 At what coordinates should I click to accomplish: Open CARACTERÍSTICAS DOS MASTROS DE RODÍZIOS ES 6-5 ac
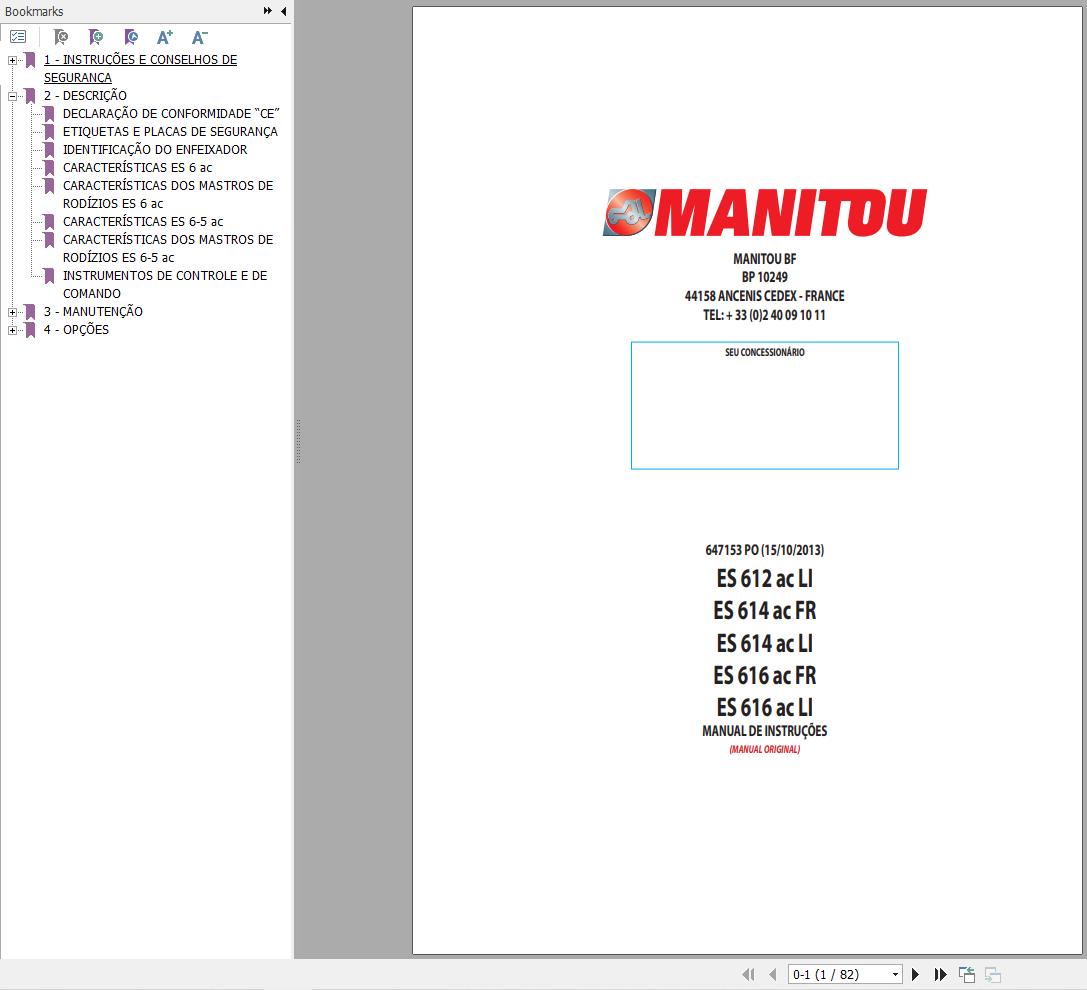168,249
